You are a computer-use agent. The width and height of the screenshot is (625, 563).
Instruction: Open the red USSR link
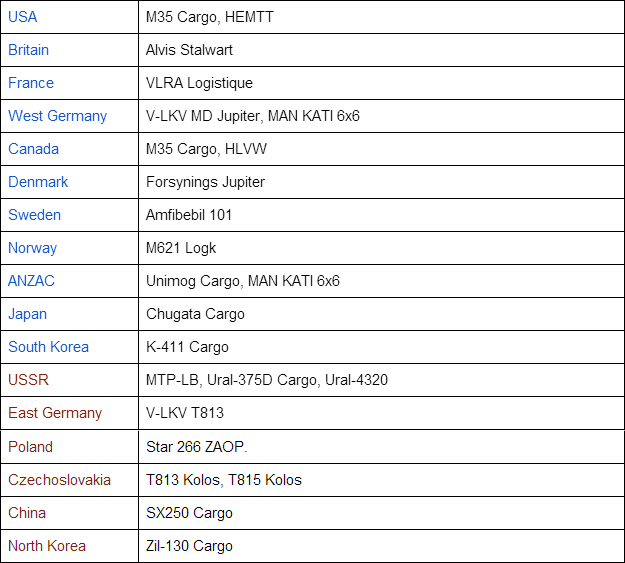click(28, 380)
